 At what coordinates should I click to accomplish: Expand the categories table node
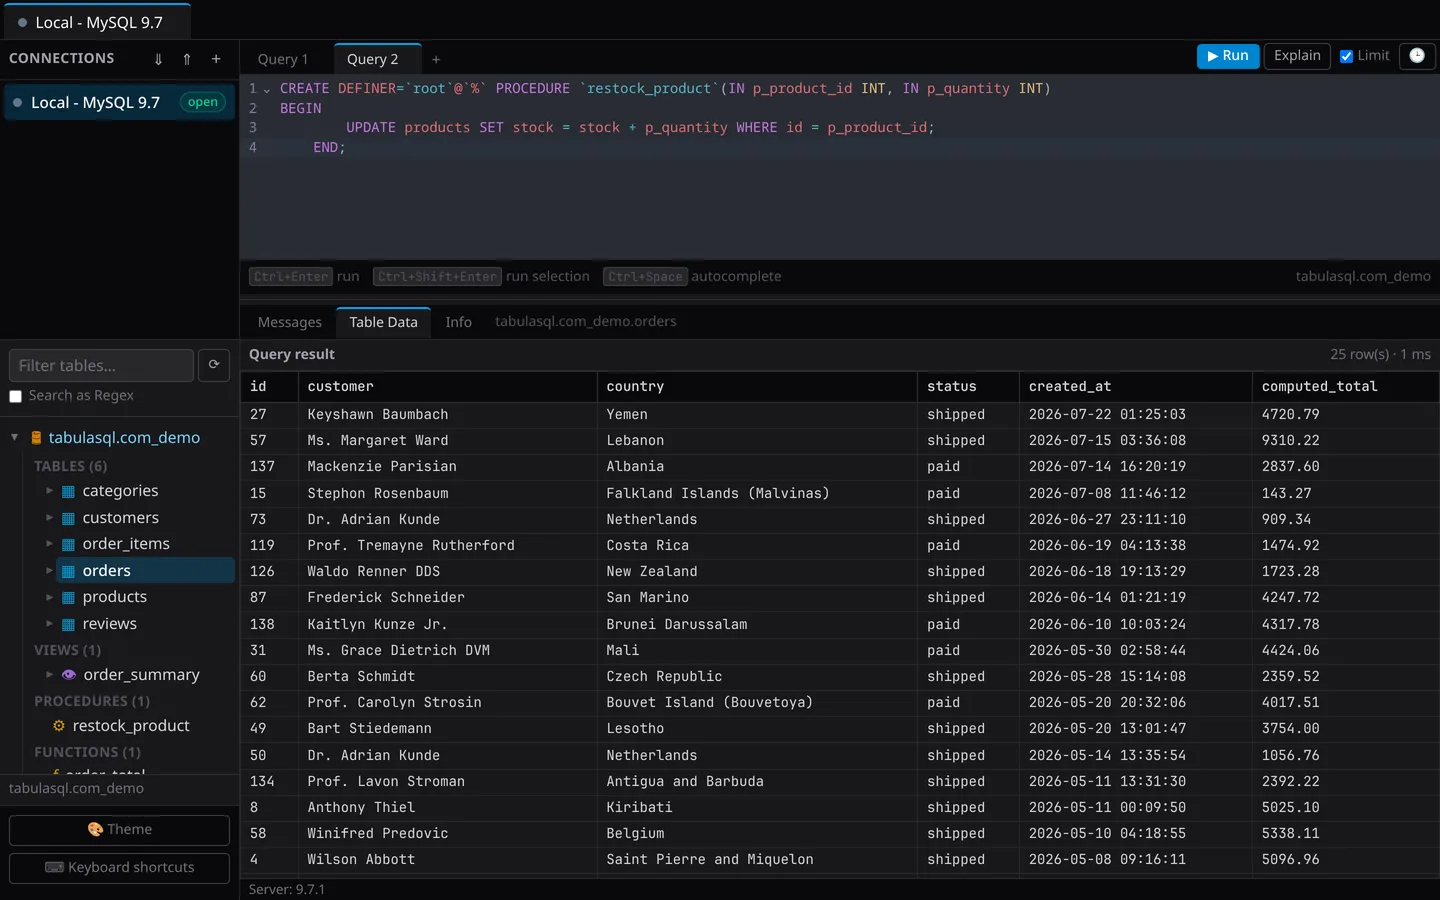tap(49, 491)
